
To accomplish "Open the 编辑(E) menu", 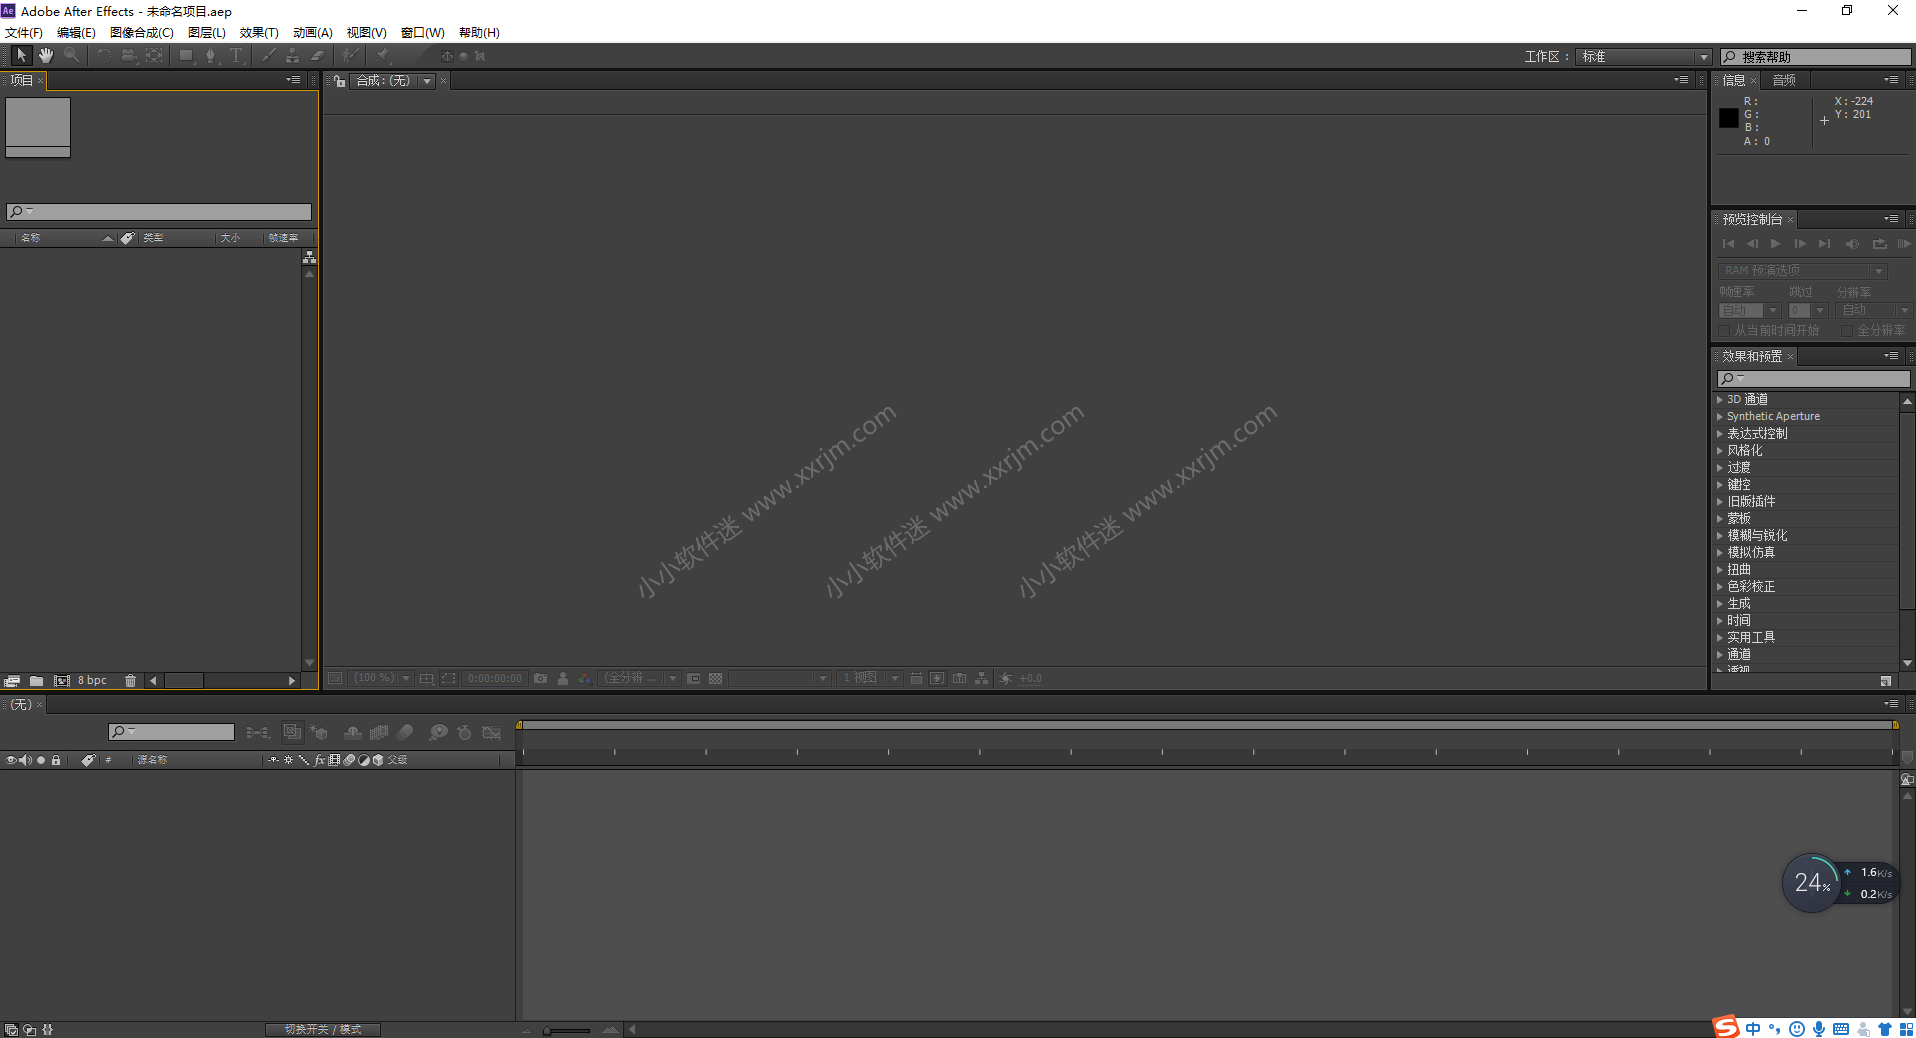I will click(76, 33).
